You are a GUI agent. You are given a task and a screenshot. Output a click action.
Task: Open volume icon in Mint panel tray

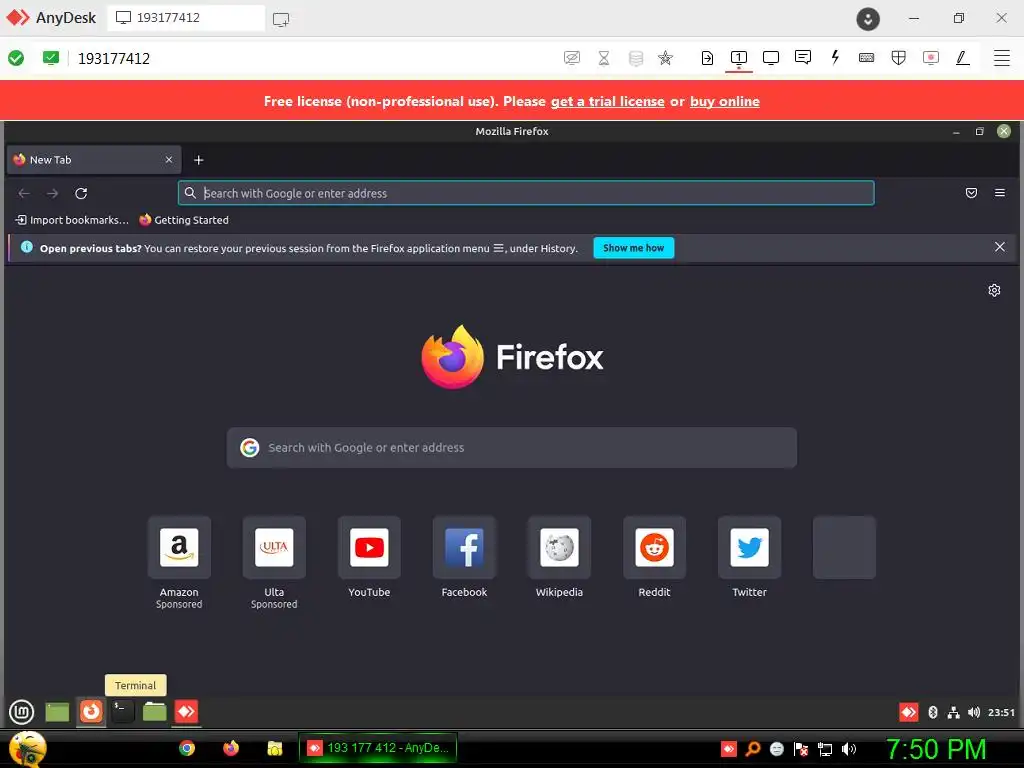tap(974, 712)
